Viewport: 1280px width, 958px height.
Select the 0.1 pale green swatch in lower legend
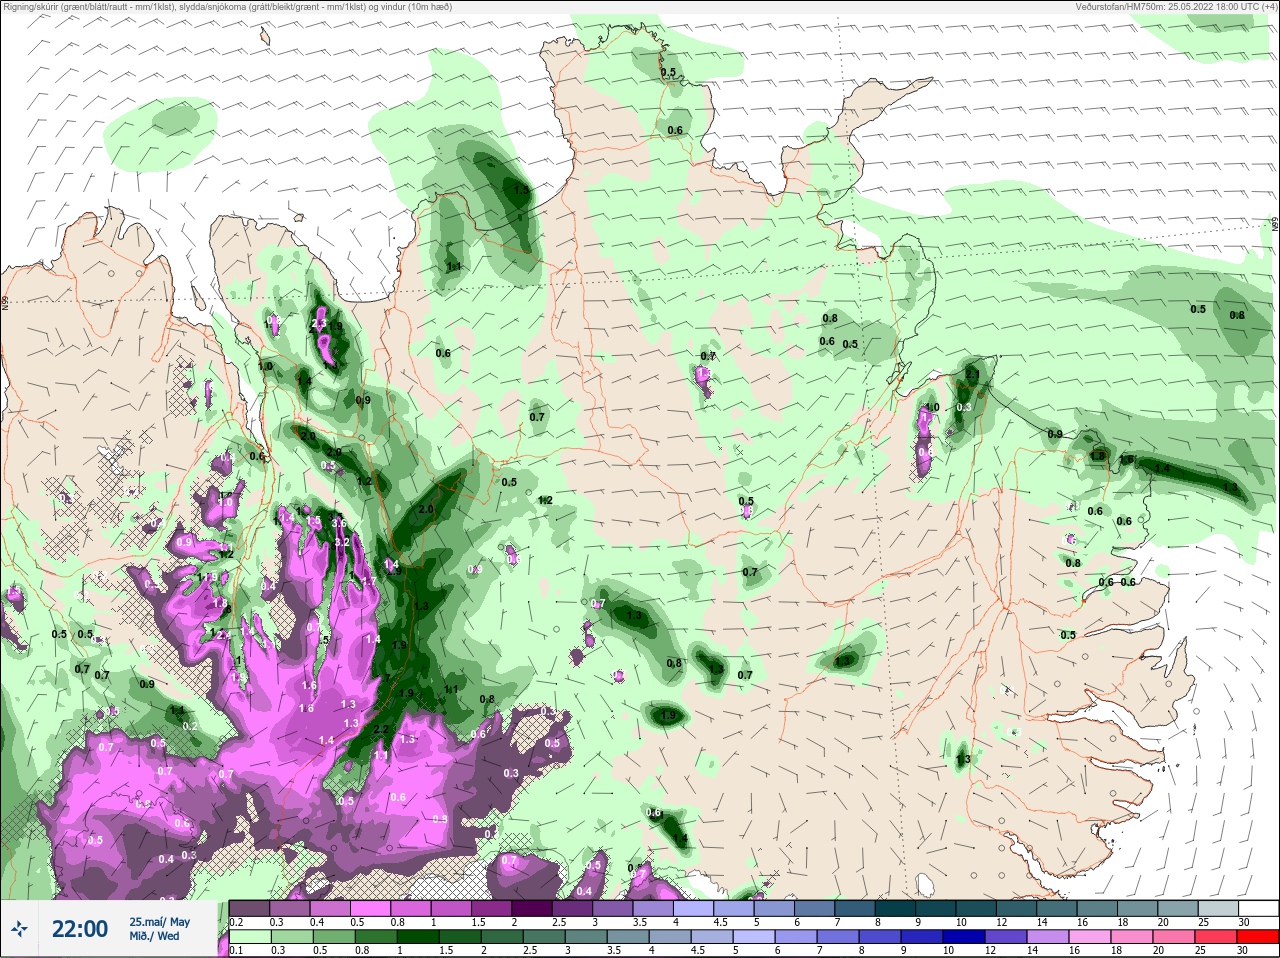click(x=249, y=937)
